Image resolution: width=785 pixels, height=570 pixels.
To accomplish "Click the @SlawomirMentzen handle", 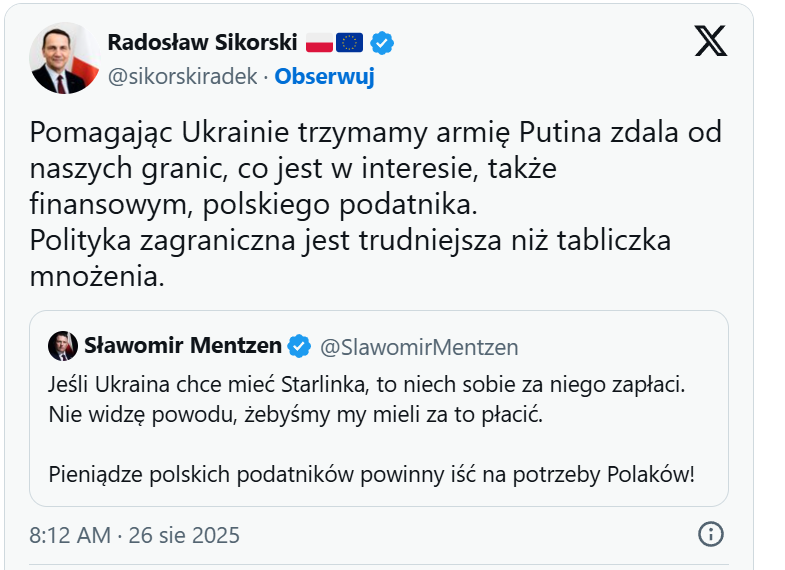I will point(419,347).
